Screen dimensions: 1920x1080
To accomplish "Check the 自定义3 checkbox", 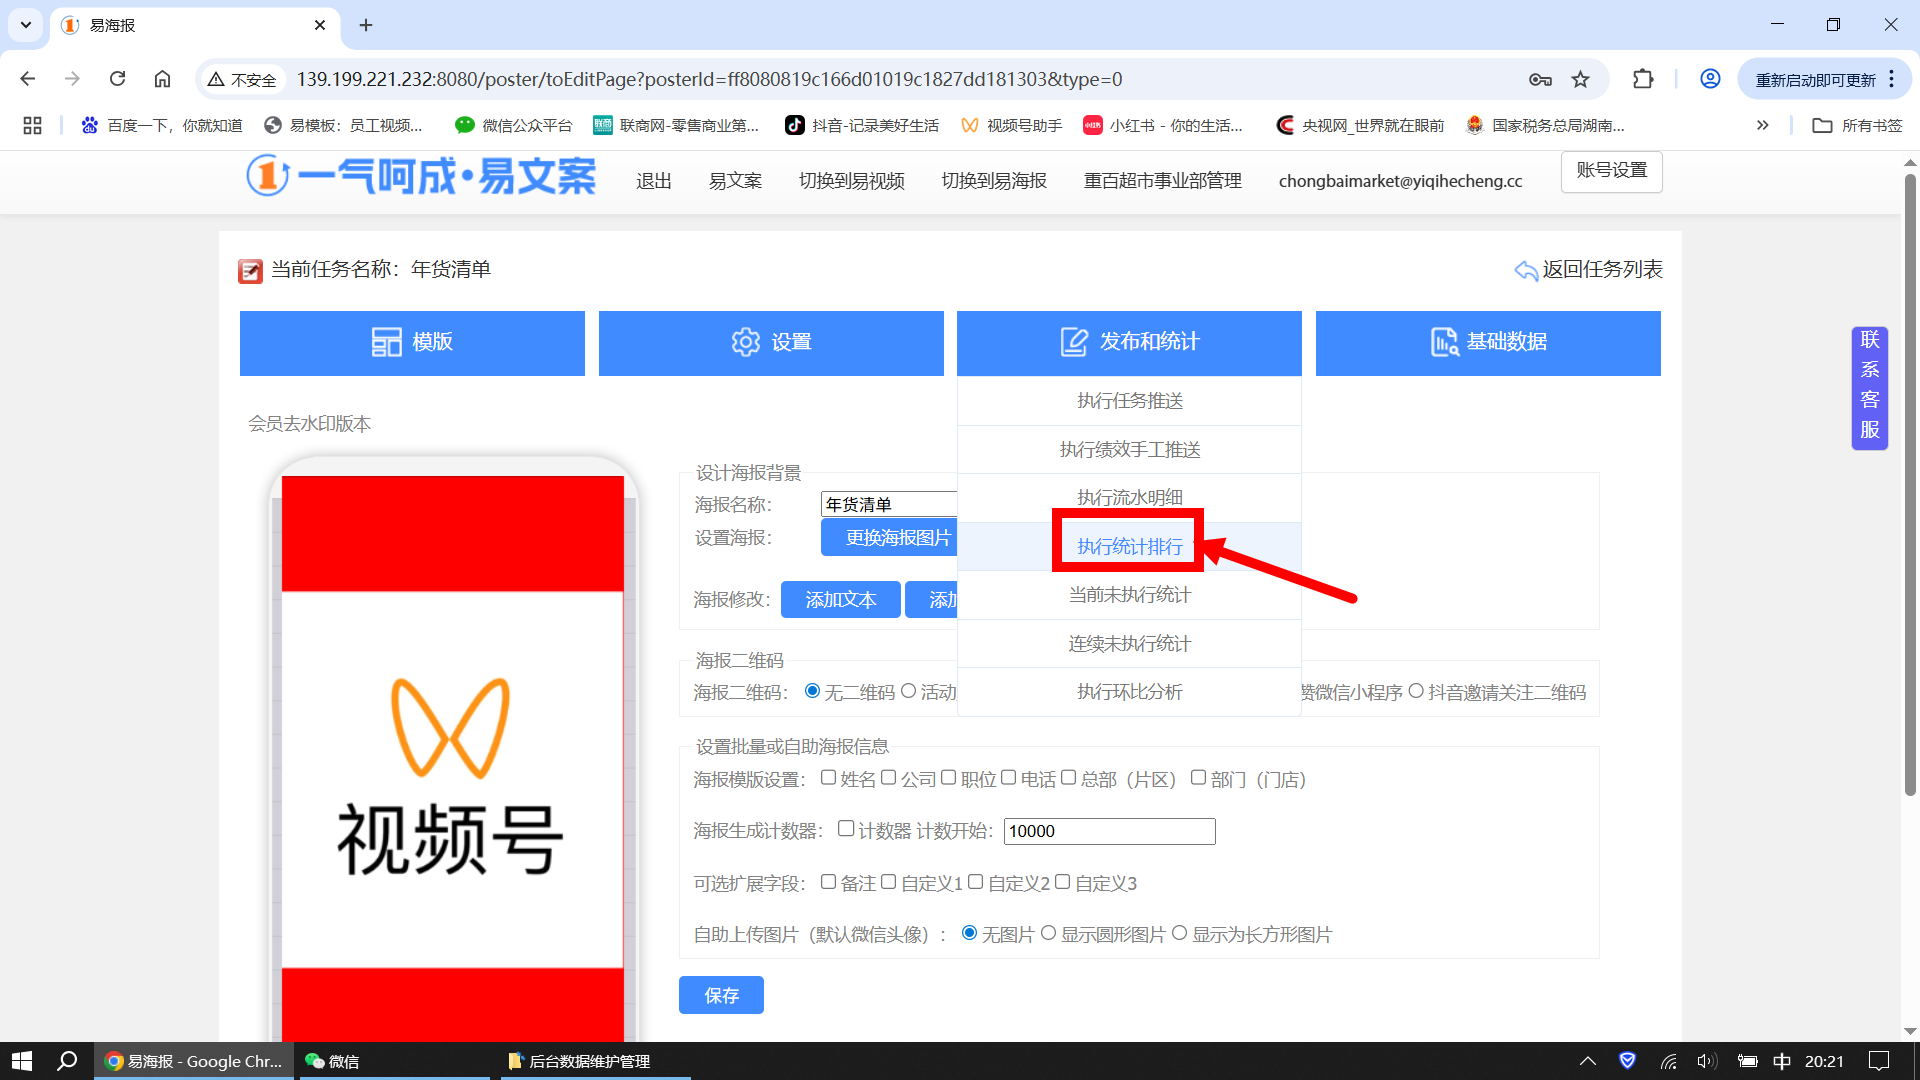I will tap(1062, 882).
